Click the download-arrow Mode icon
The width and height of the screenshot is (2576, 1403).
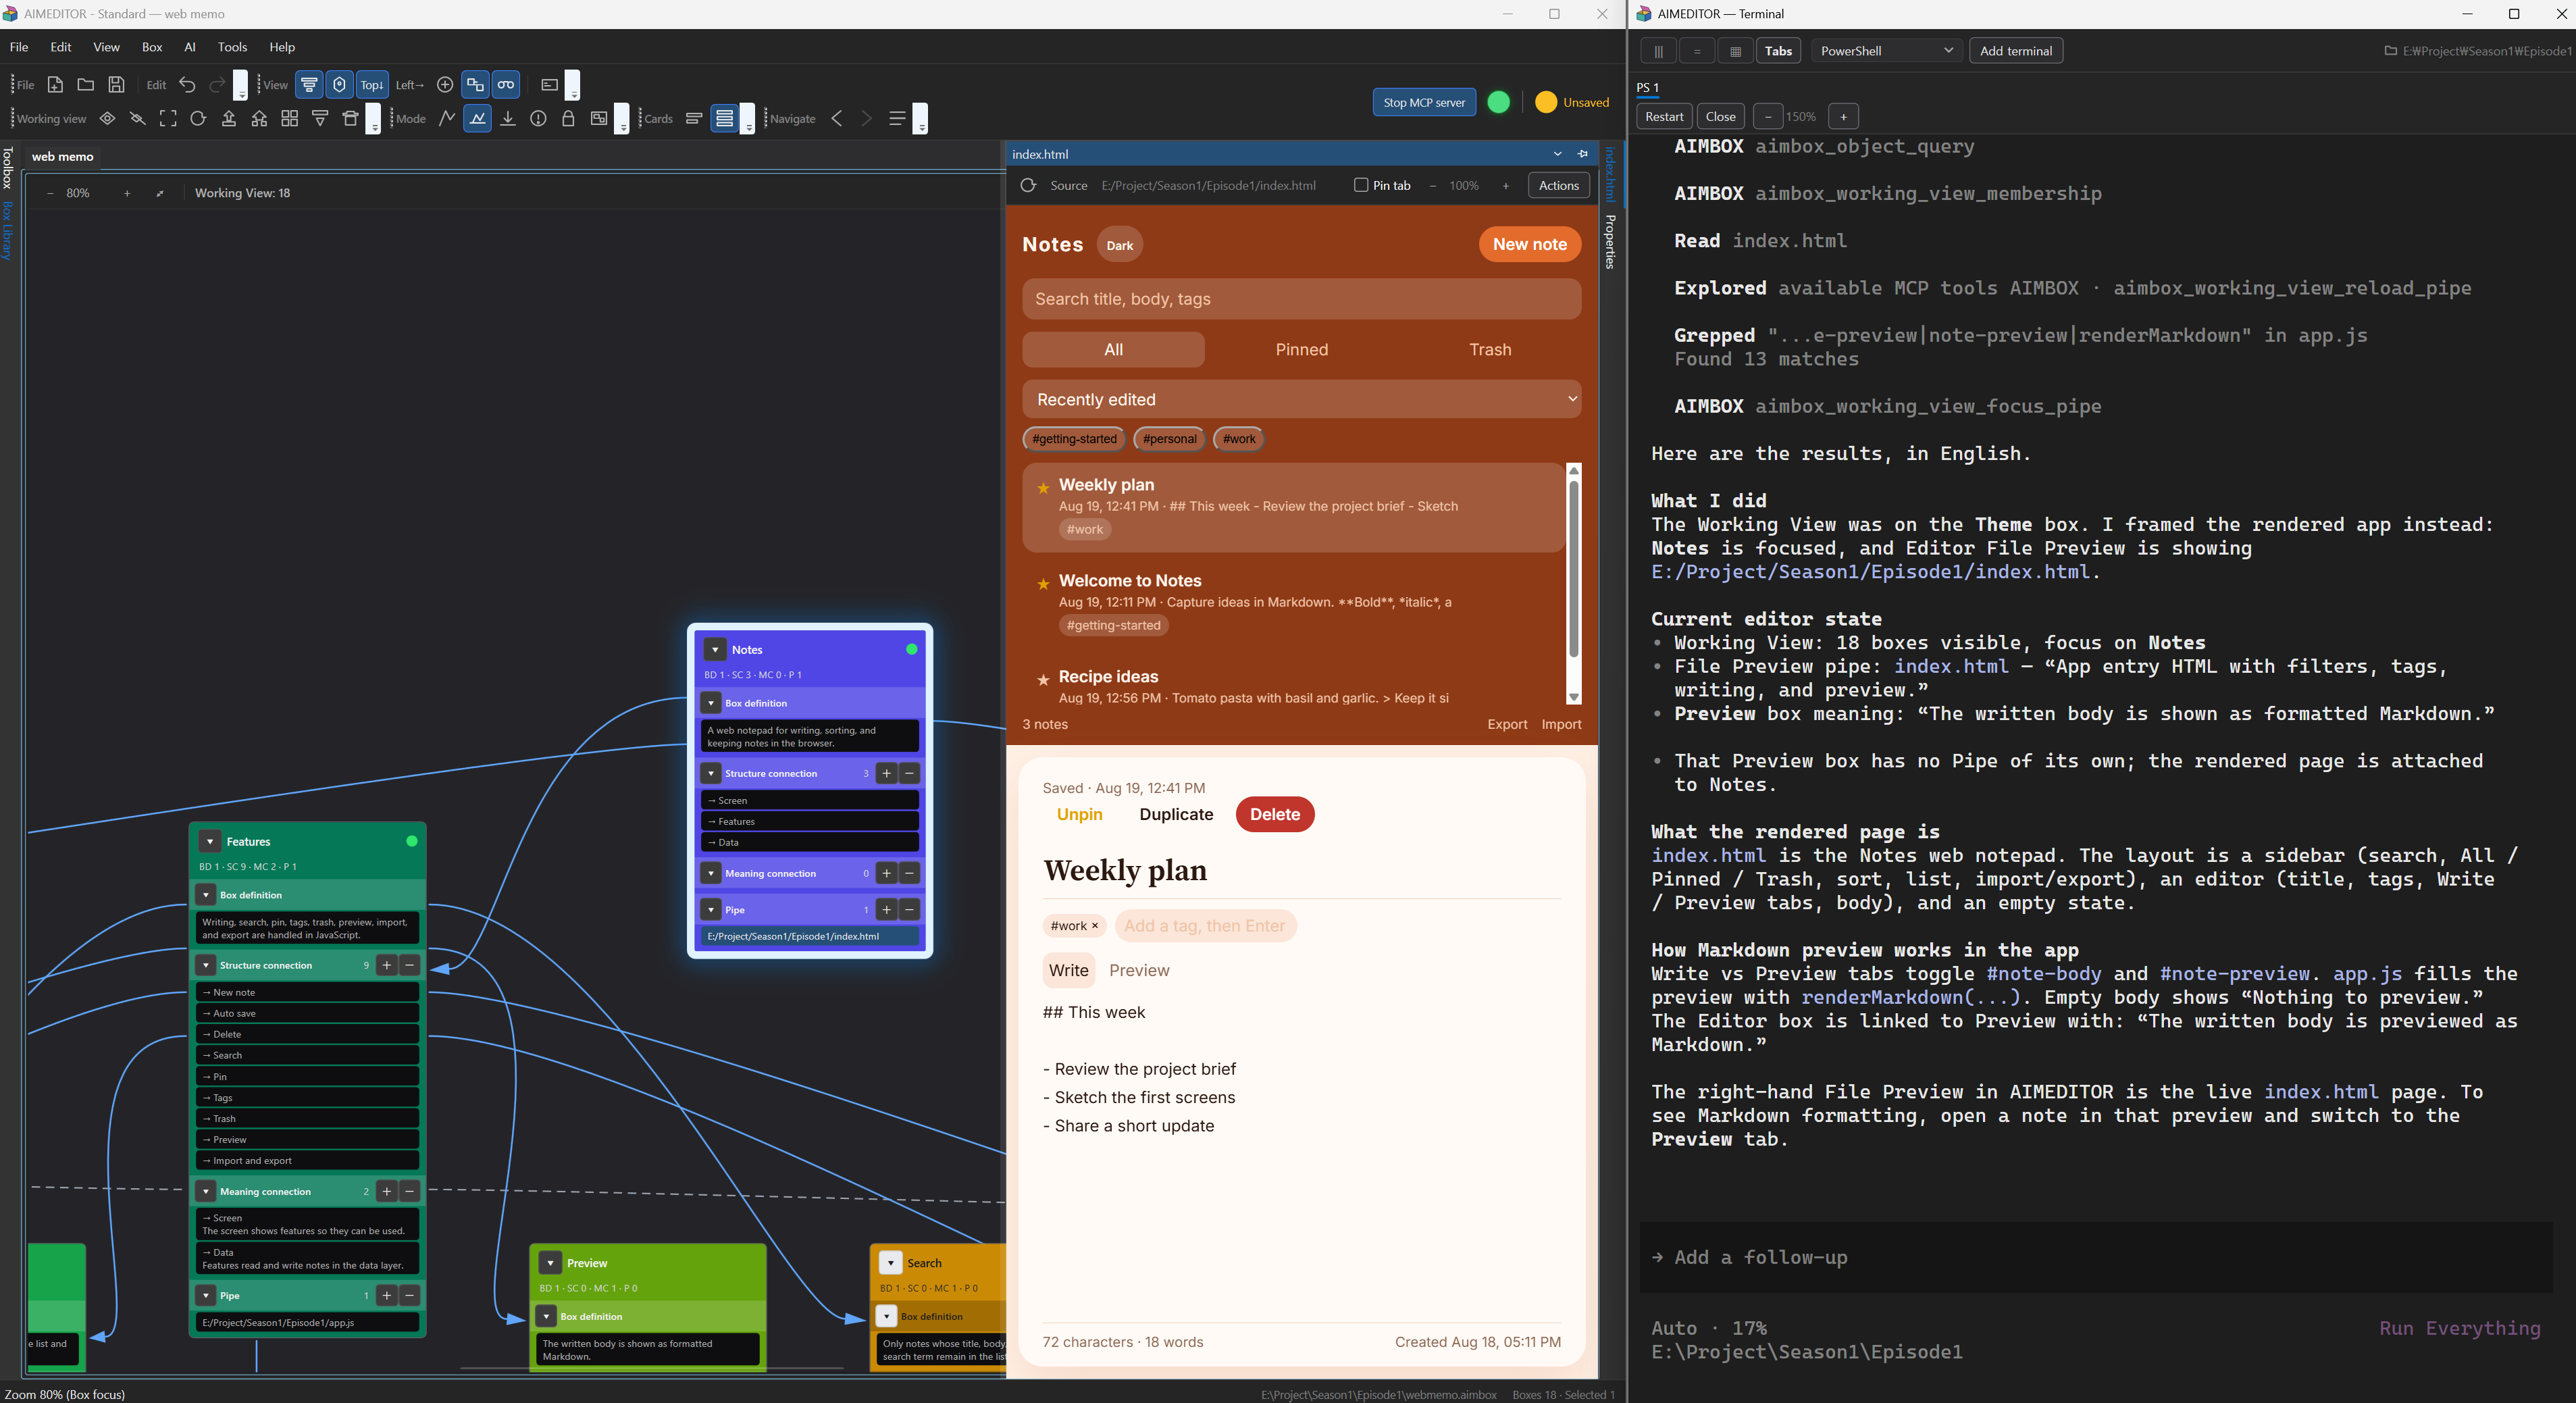(x=508, y=118)
